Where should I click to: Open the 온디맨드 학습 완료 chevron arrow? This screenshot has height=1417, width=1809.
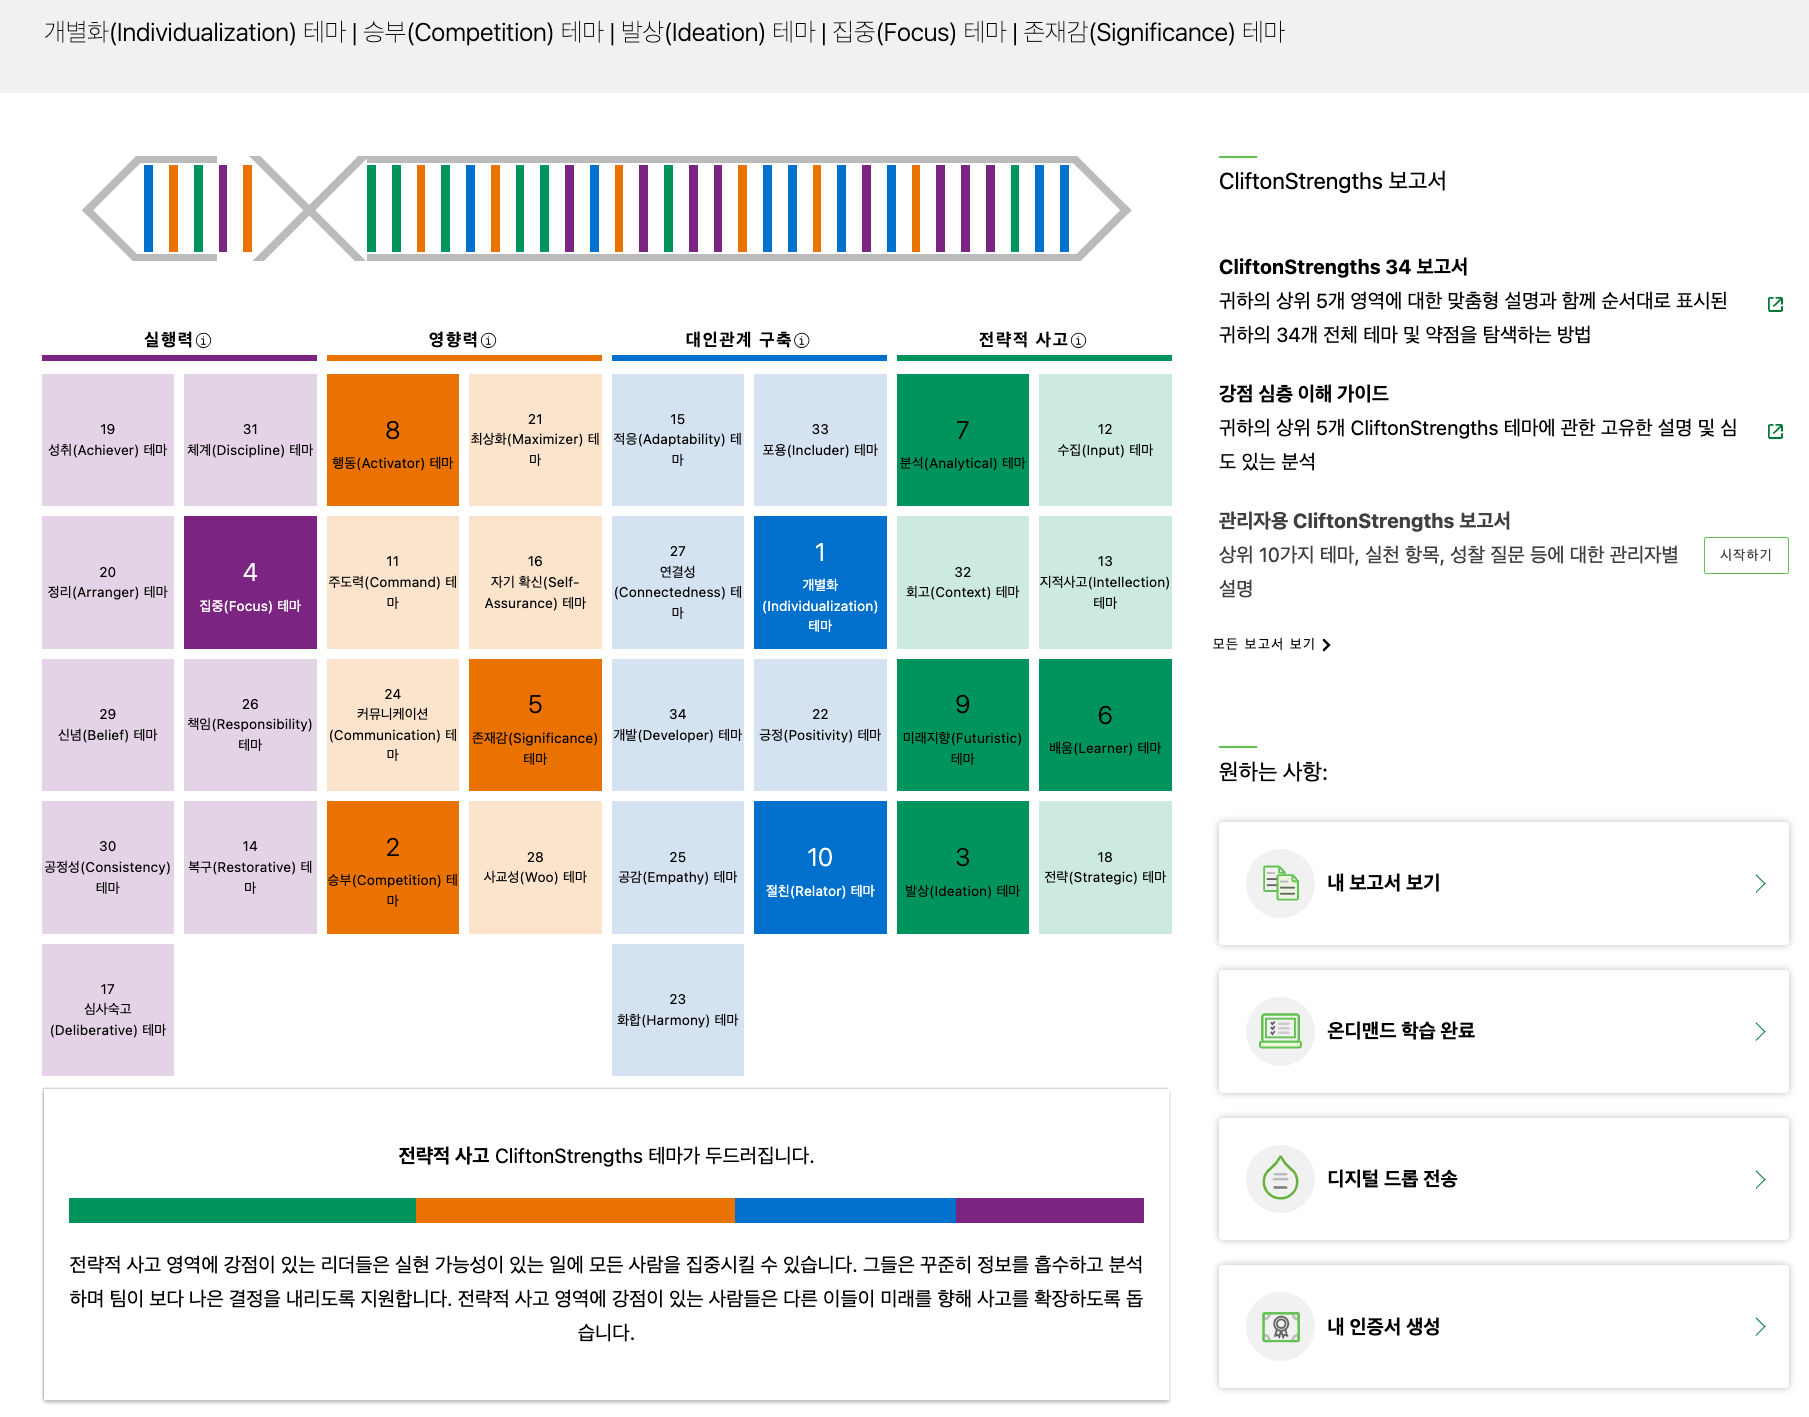[1760, 1031]
